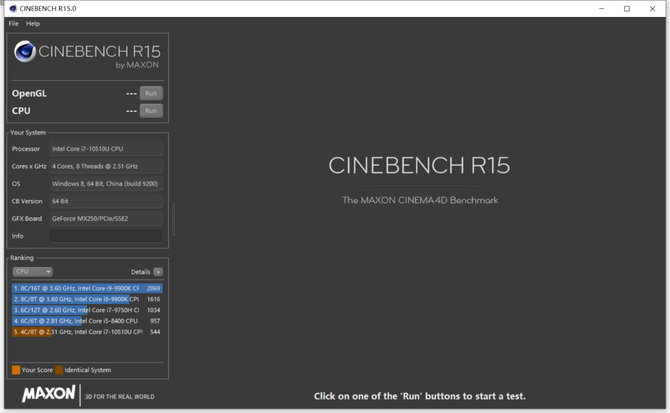
Task: Close the Cinebench R15.0 window
Action: [x=652, y=9]
